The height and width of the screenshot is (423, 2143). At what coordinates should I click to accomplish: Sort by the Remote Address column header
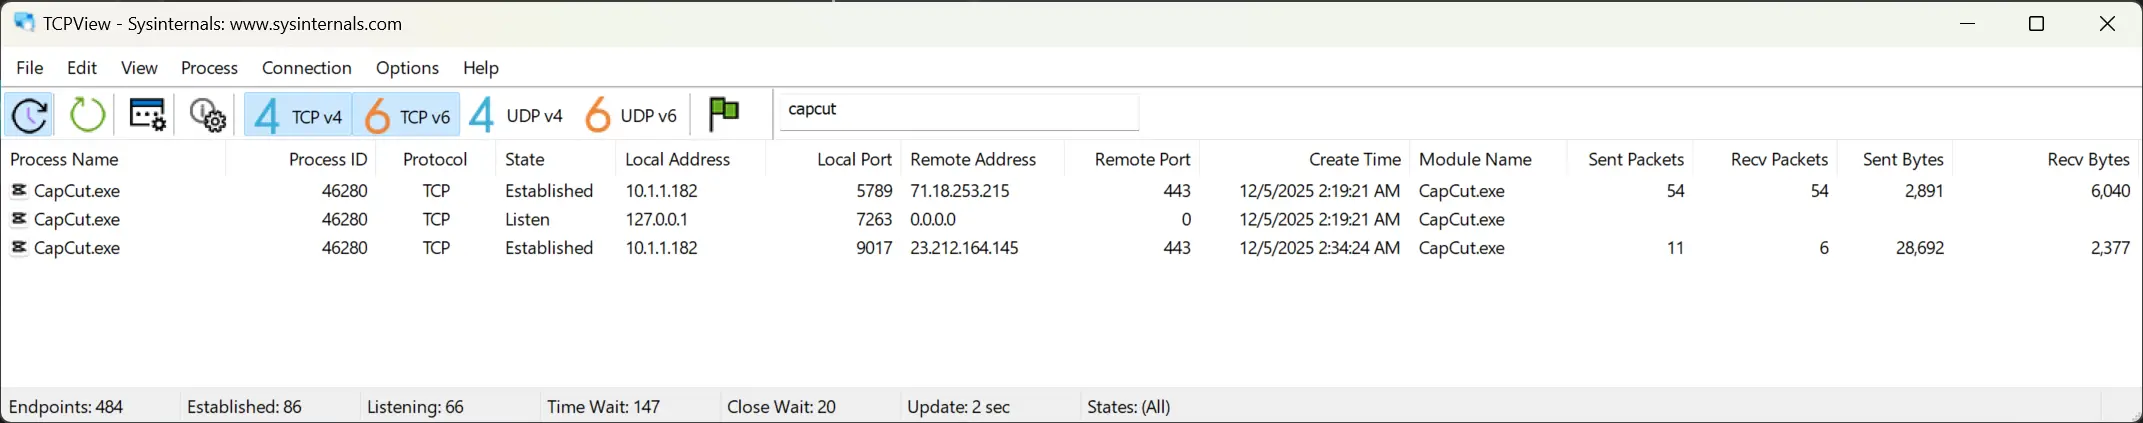(973, 159)
